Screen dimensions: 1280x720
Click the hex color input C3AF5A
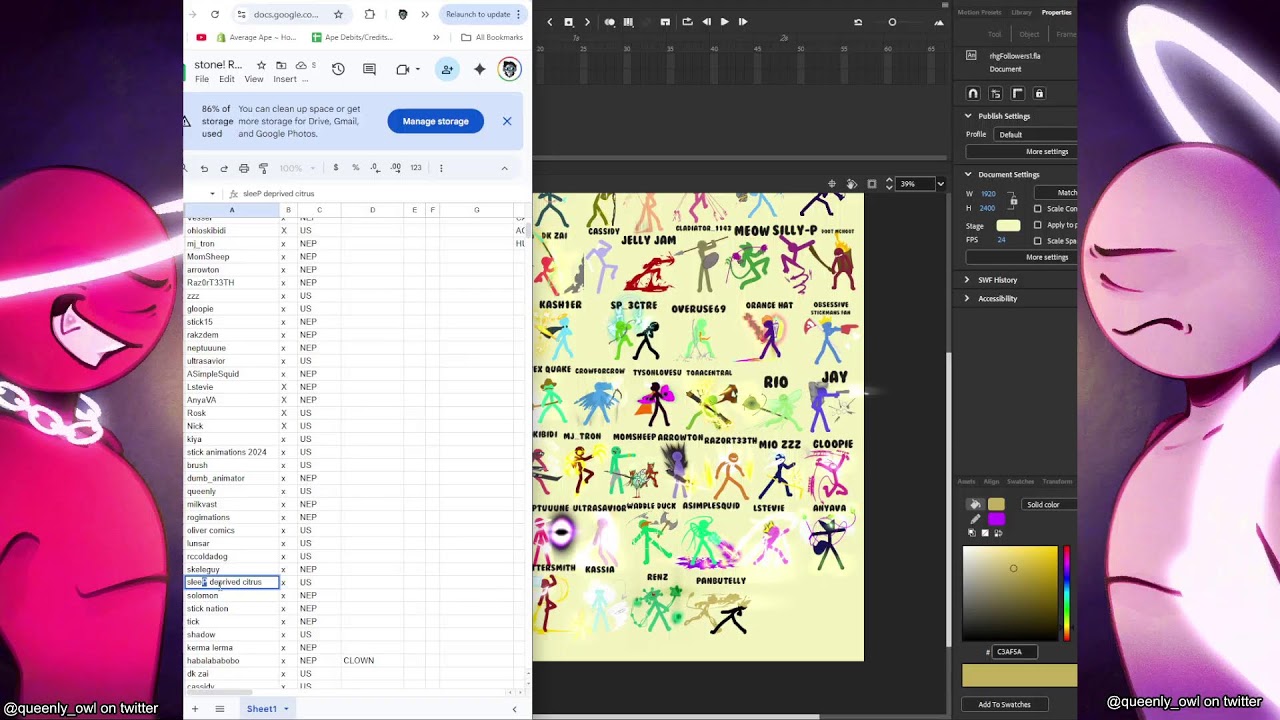1015,652
